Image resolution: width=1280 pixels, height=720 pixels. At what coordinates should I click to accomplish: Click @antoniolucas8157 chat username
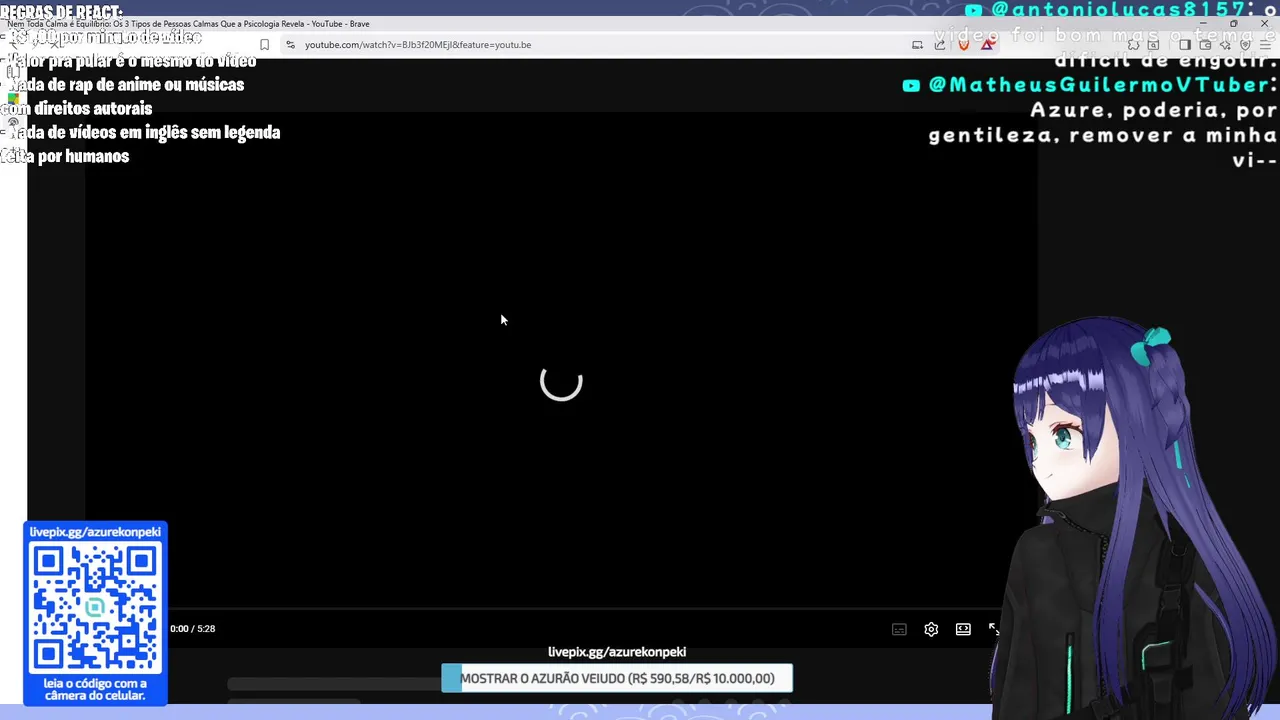coord(1118,10)
